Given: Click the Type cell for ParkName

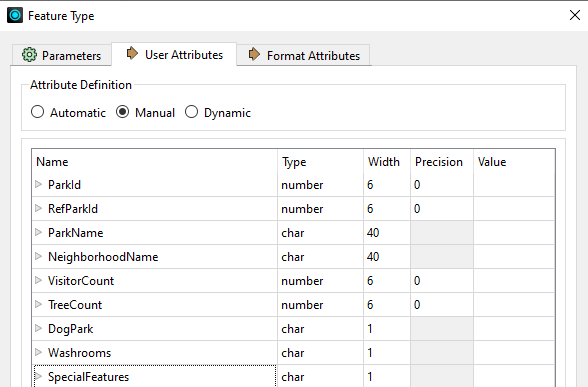Looking at the screenshot, I should point(320,233).
